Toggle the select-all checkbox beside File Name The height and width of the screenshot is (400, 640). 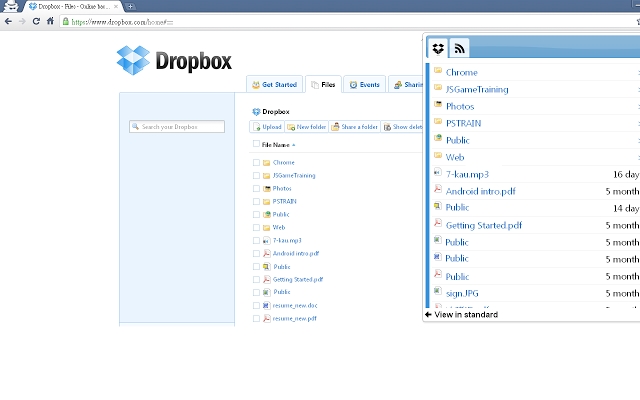click(256, 144)
